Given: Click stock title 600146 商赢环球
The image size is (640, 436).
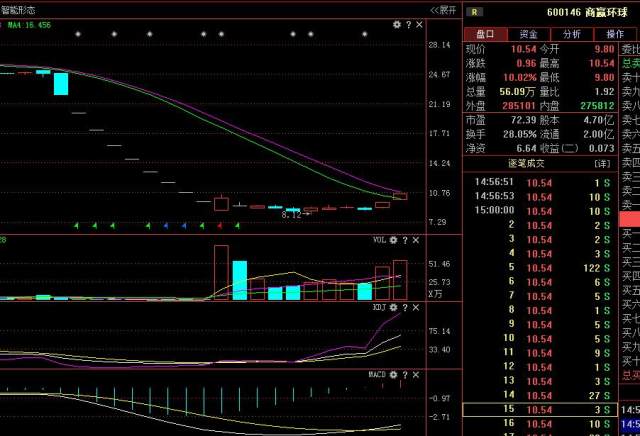Looking at the screenshot, I should (x=587, y=12).
